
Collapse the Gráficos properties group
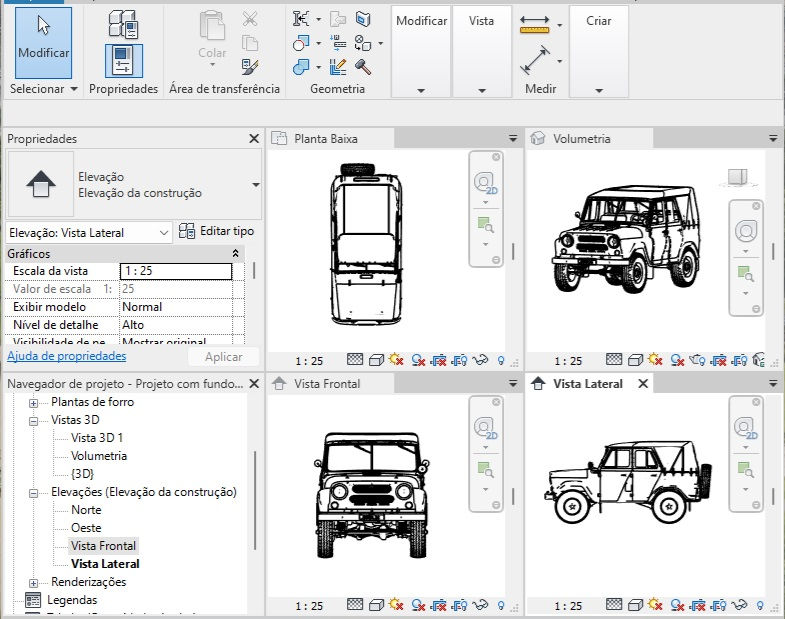click(x=235, y=253)
